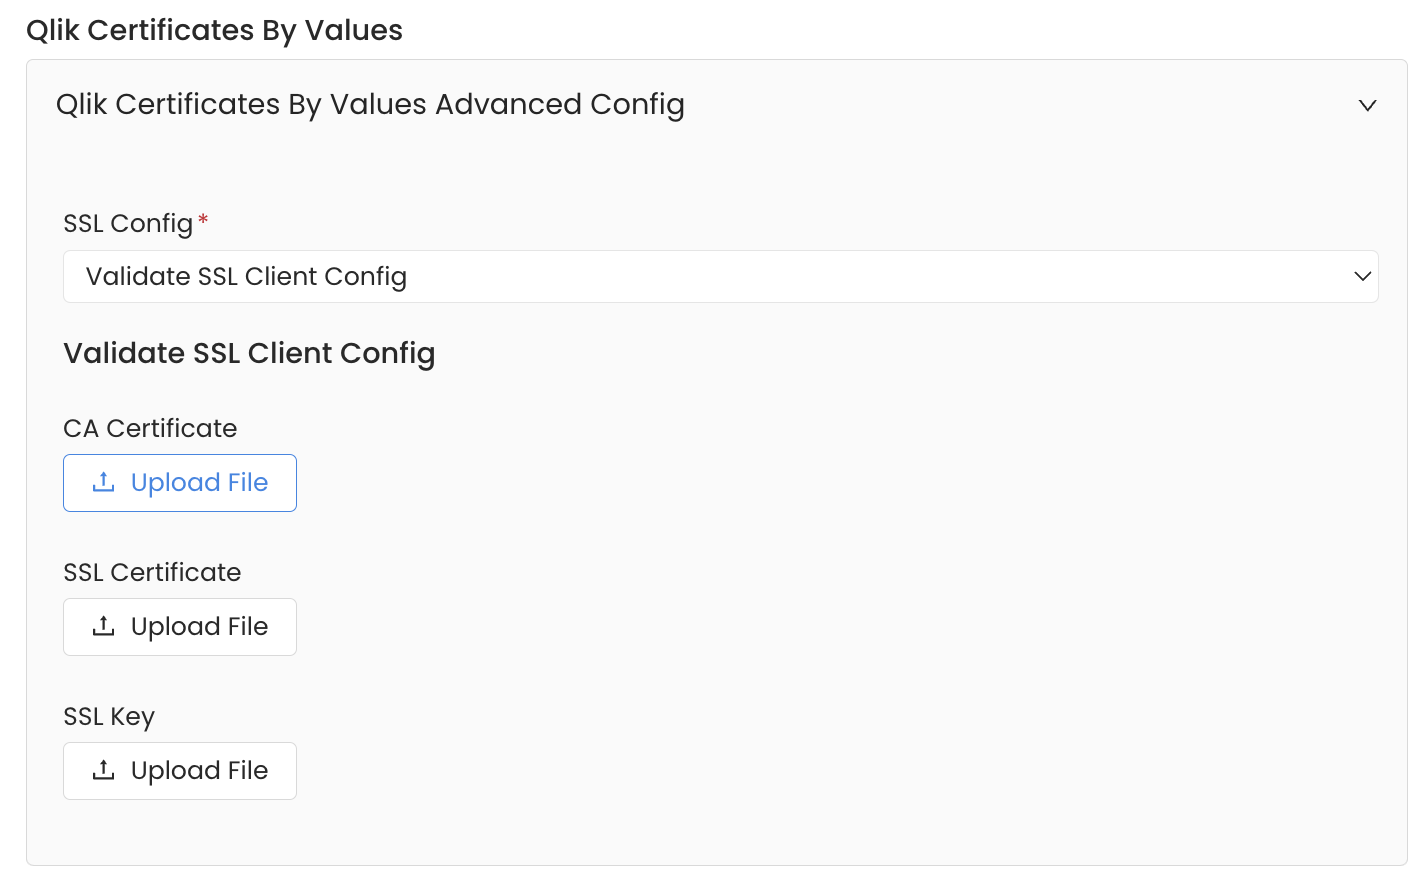
Task: Click the Qlik Certificates By Values title
Action: (x=215, y=30)
